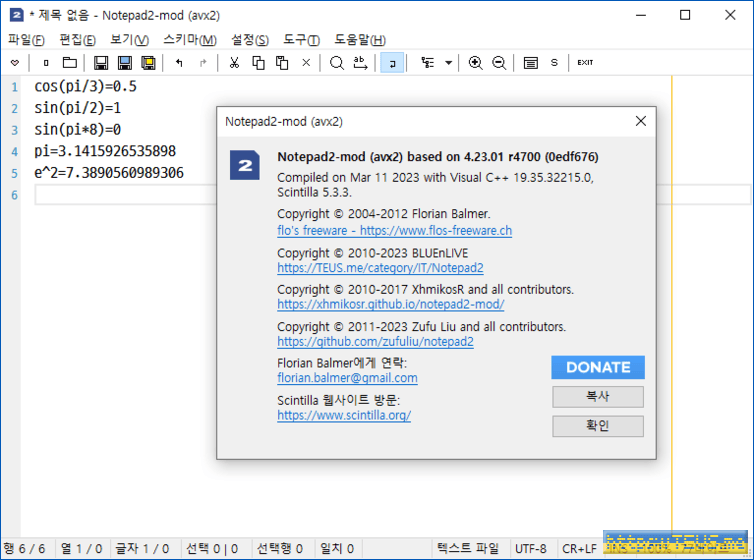Open Find with the magnifier icon
This screenshot has height=560, width=754.
tap(337, 63)
